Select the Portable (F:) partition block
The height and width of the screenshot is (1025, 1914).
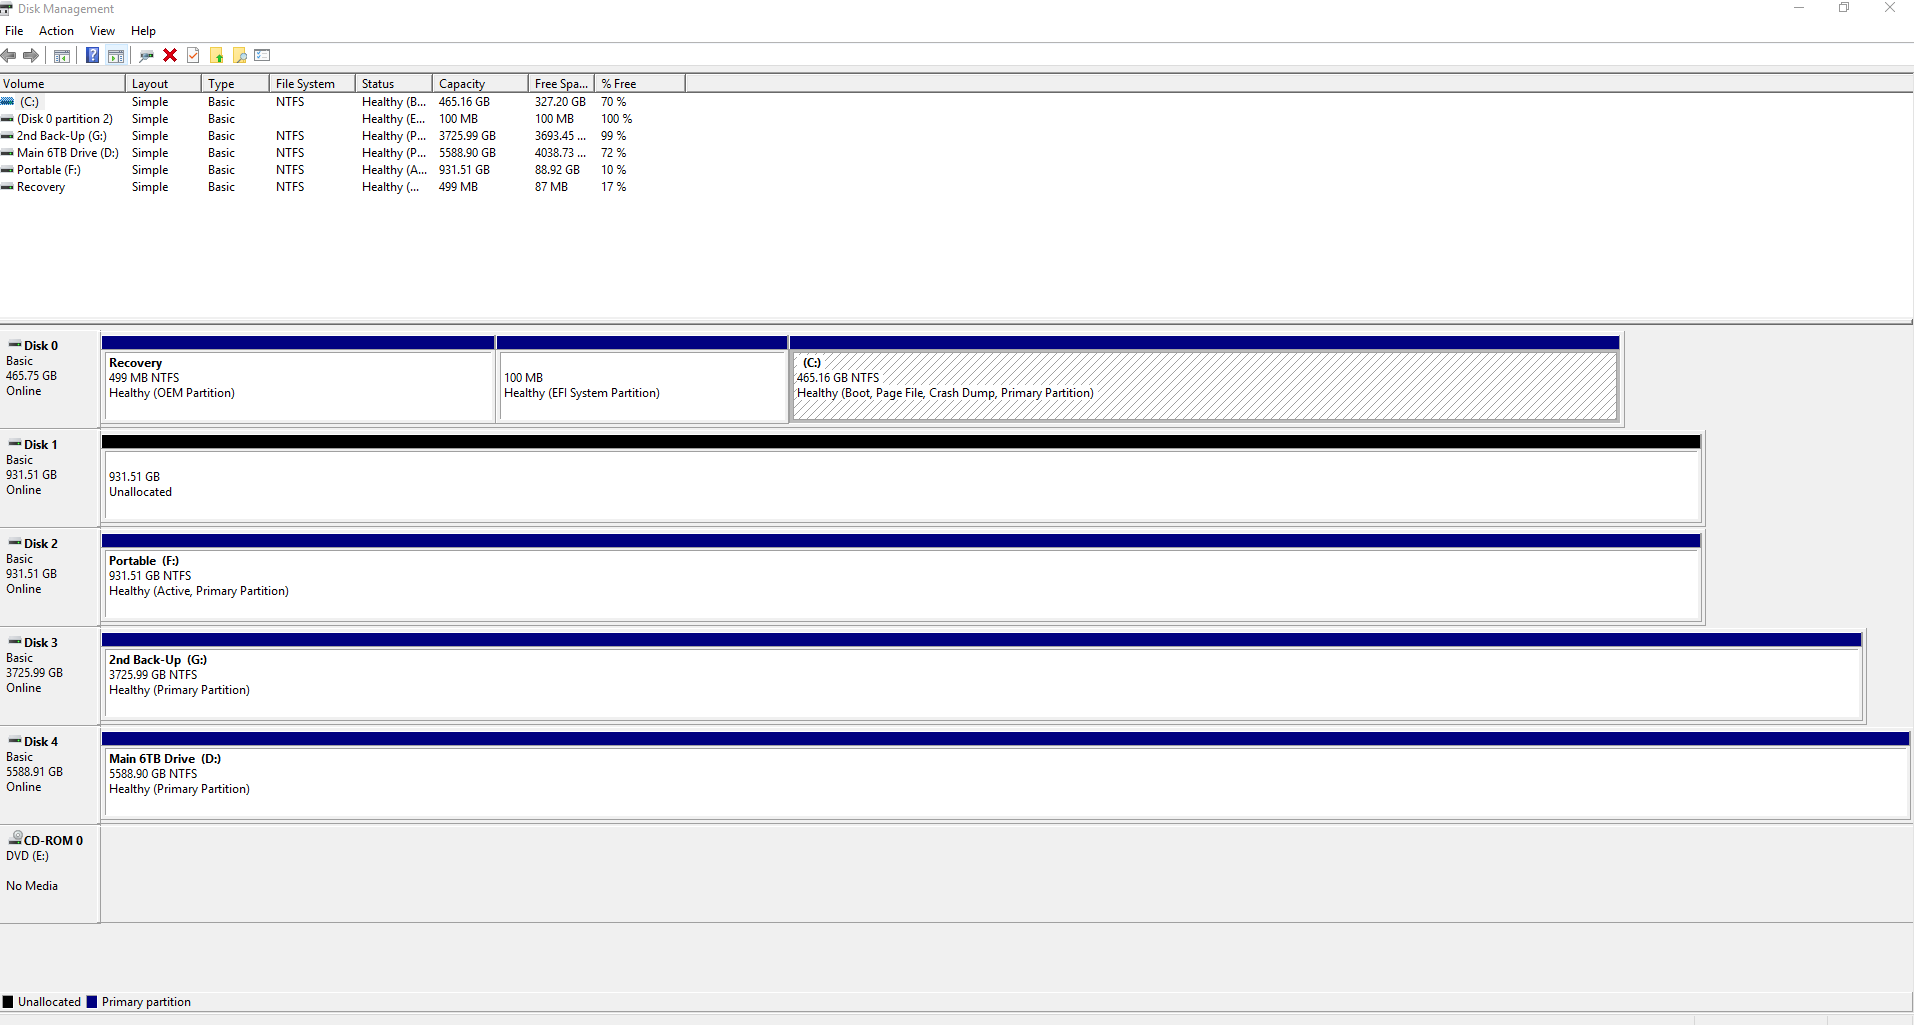coord(901,577)
